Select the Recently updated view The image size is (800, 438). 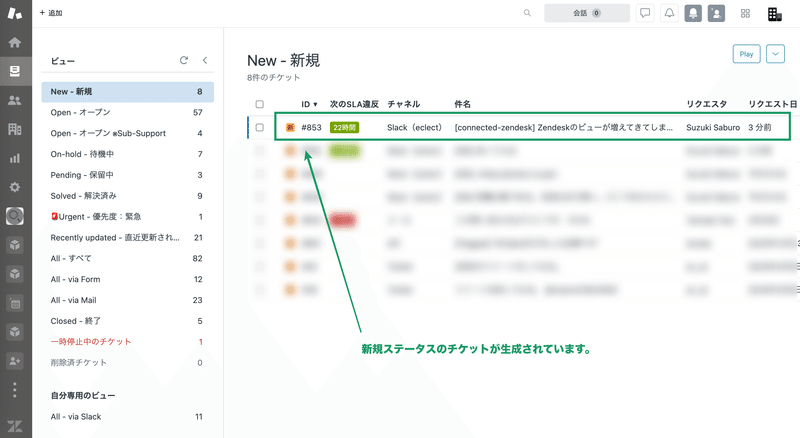tap(128, 238)
